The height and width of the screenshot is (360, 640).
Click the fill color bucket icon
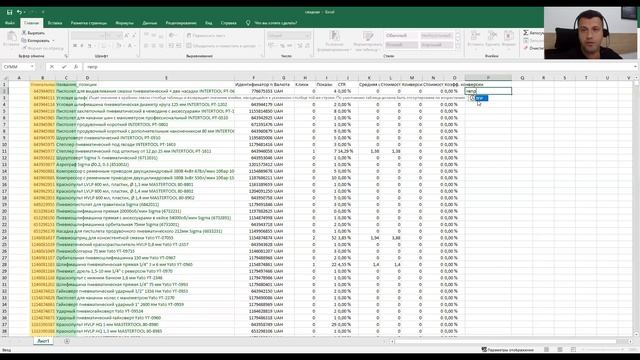[118, 46]
